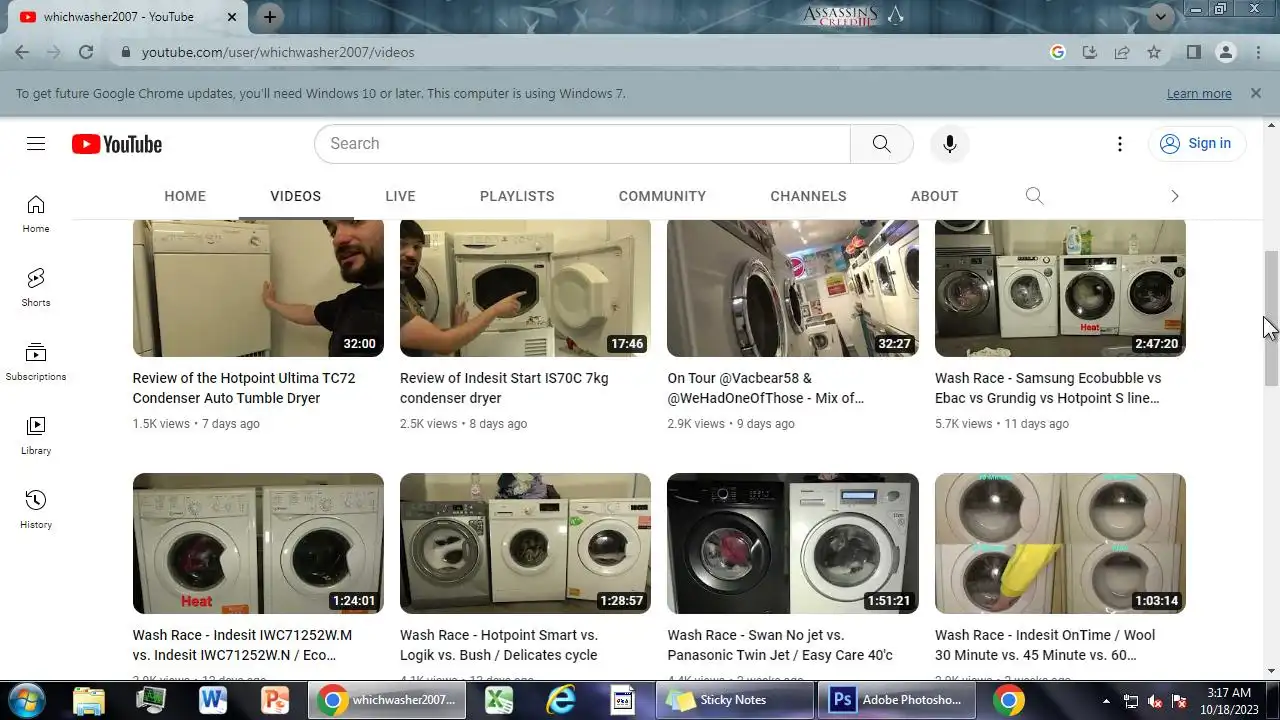Viewport: 1280px width, 720px height.
Task: Play the 1:24:01 Indesit race thumbnail
Action: (258, 543)
